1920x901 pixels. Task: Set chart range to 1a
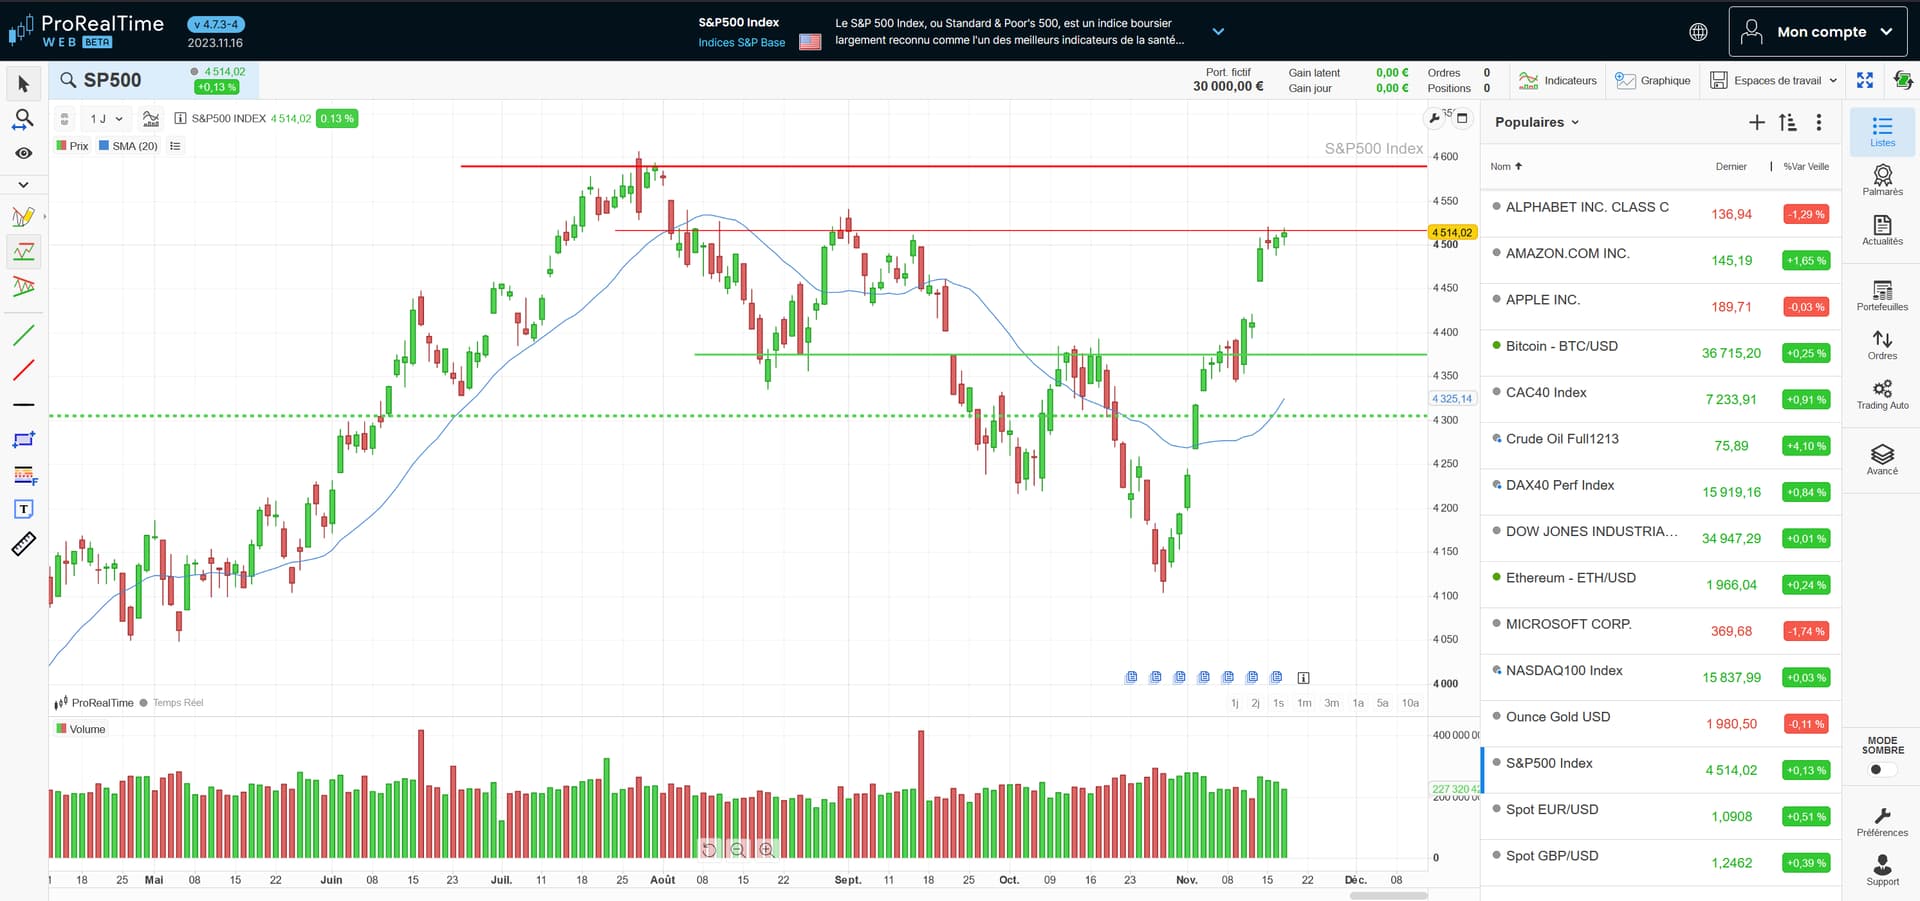point(1358,703)
